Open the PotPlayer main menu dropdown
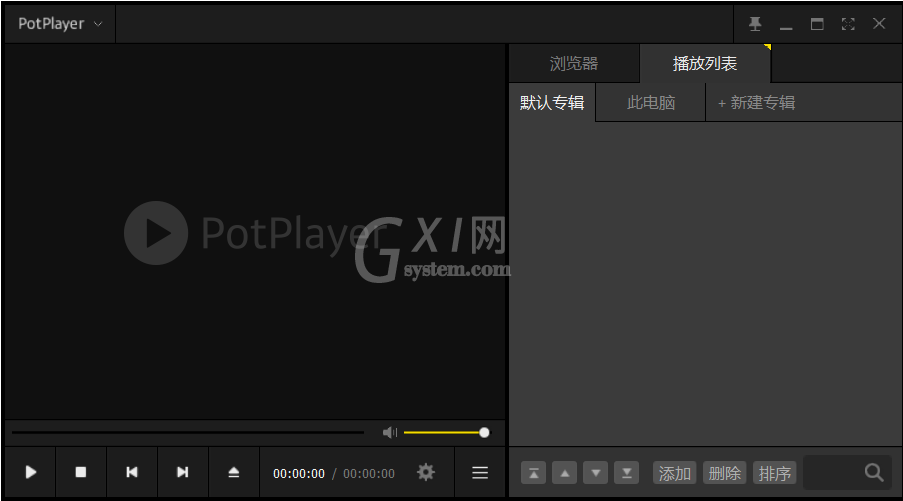Screen dimensions: 903x501 click(x=60, y=24)
